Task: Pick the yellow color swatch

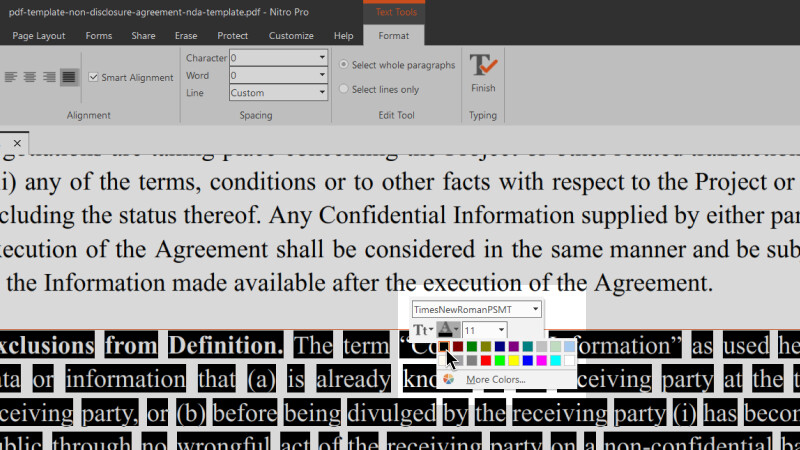Action: point(514,360)
